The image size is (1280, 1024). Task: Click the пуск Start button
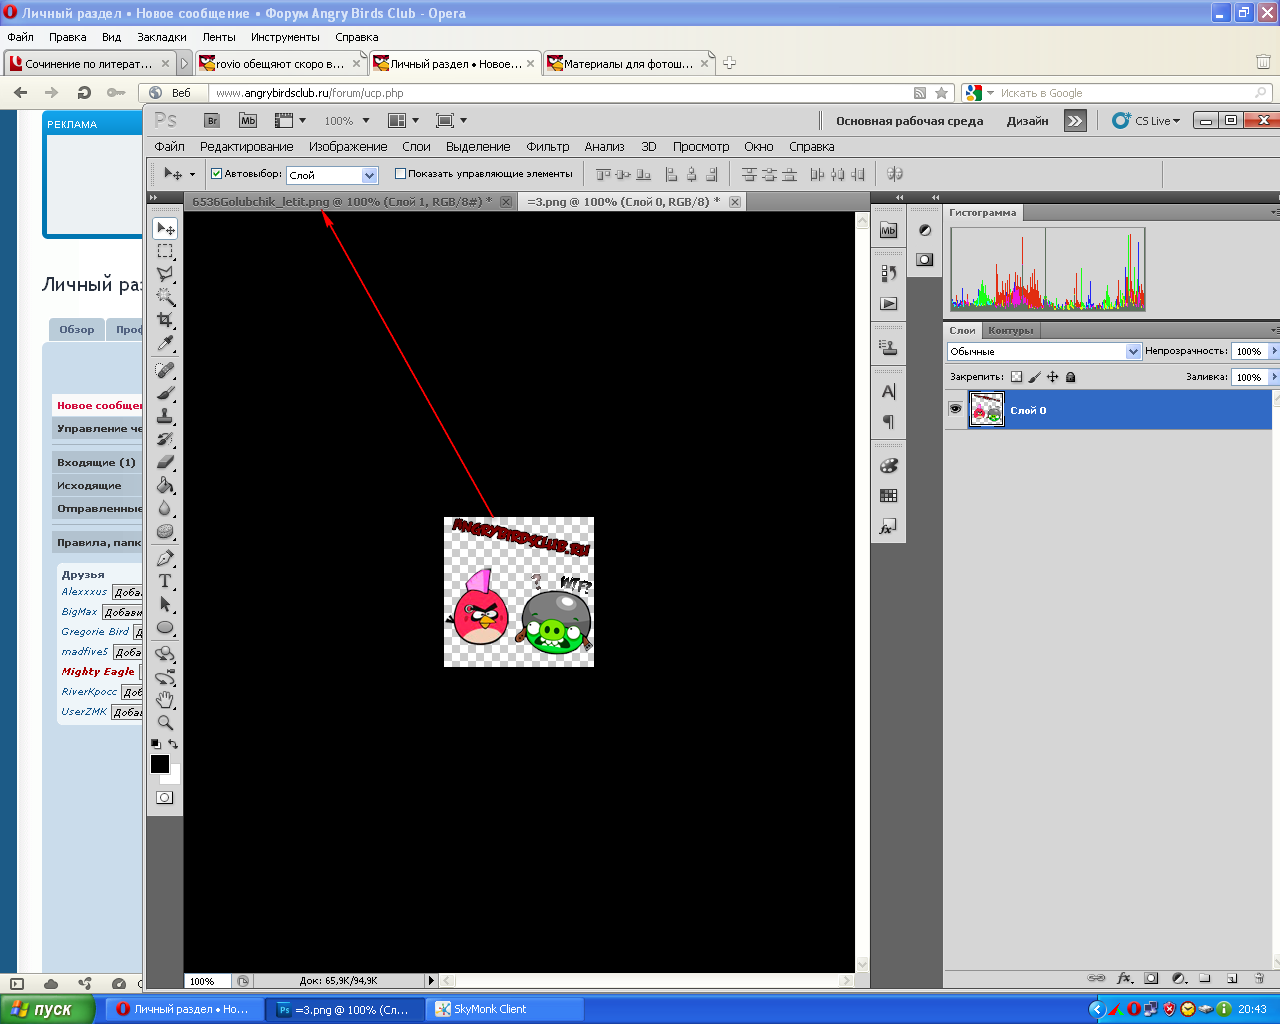(47, 1009)
